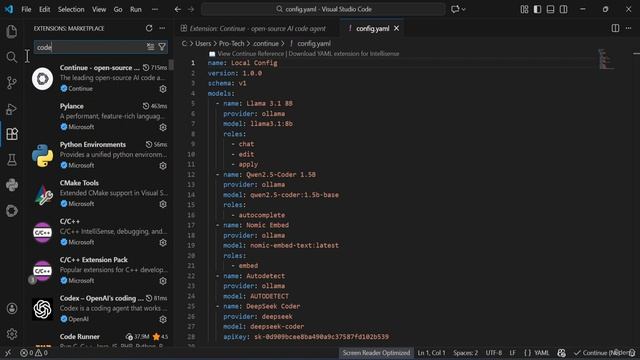Open View Continue Reference link
640x360 pixels.
click(x=251, y=53)
